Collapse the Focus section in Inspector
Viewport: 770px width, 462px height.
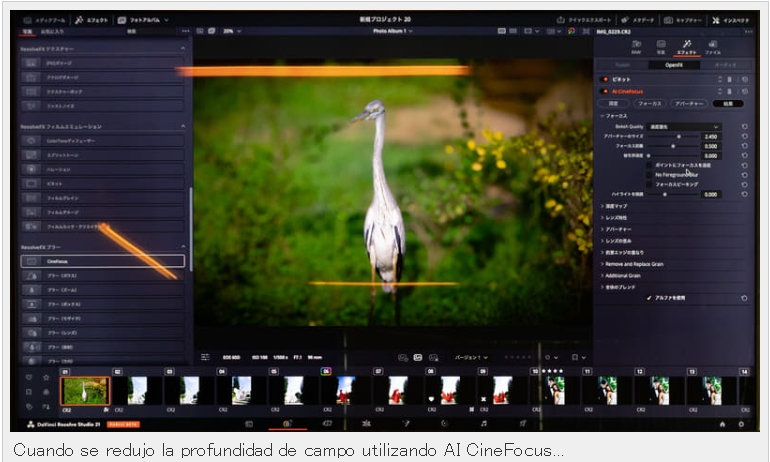[614, 116]
